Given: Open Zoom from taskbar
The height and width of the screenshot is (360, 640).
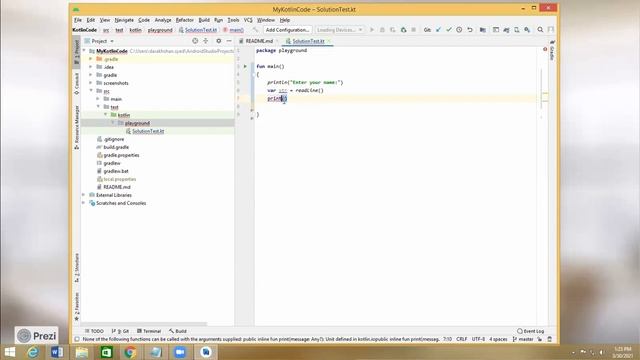Looking at the screenshot, I should (x=180, y=352).
